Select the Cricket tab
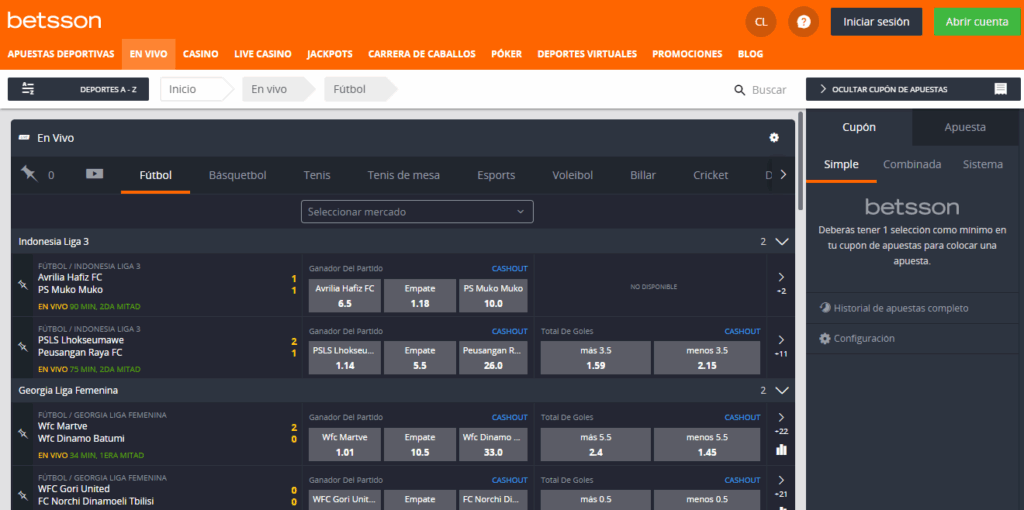Screen dimensions: 1024x510 pos(711,175)
